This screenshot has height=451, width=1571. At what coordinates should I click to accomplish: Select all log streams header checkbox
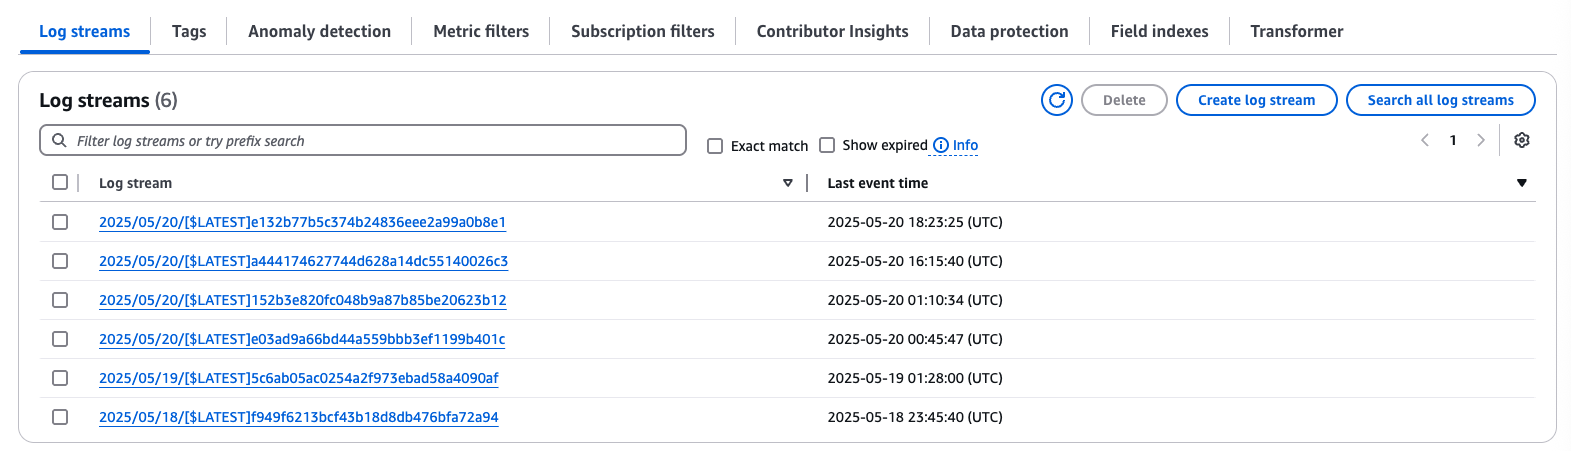tap(60, 182)
